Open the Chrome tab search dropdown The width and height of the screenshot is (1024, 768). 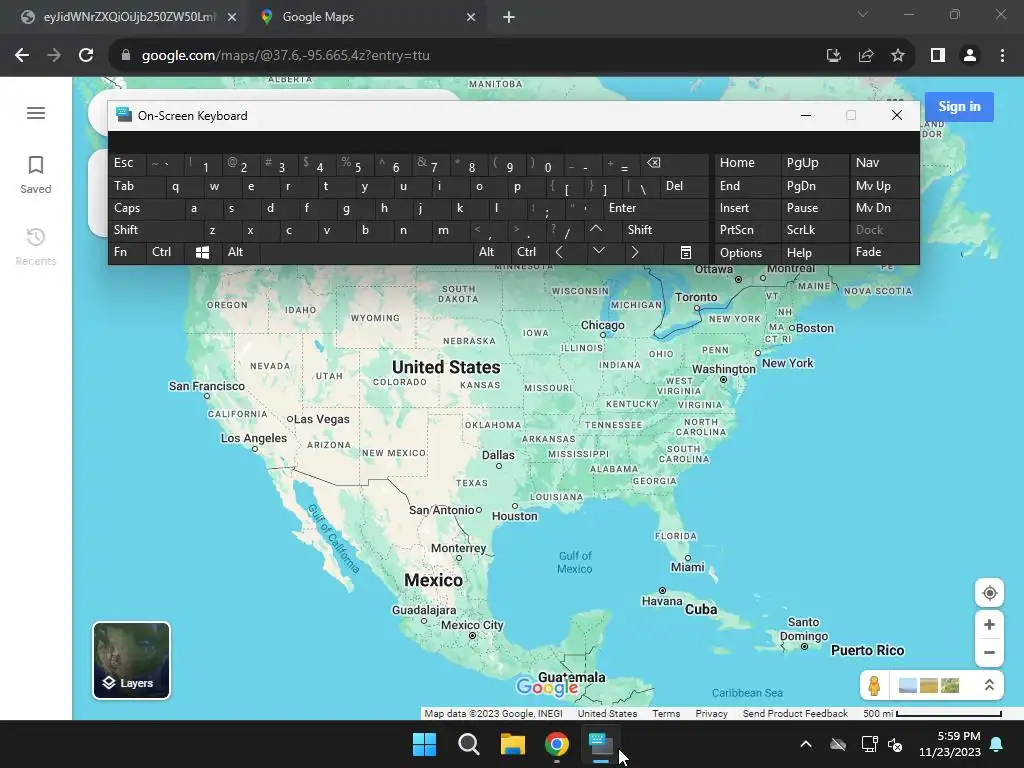[863, 14]
